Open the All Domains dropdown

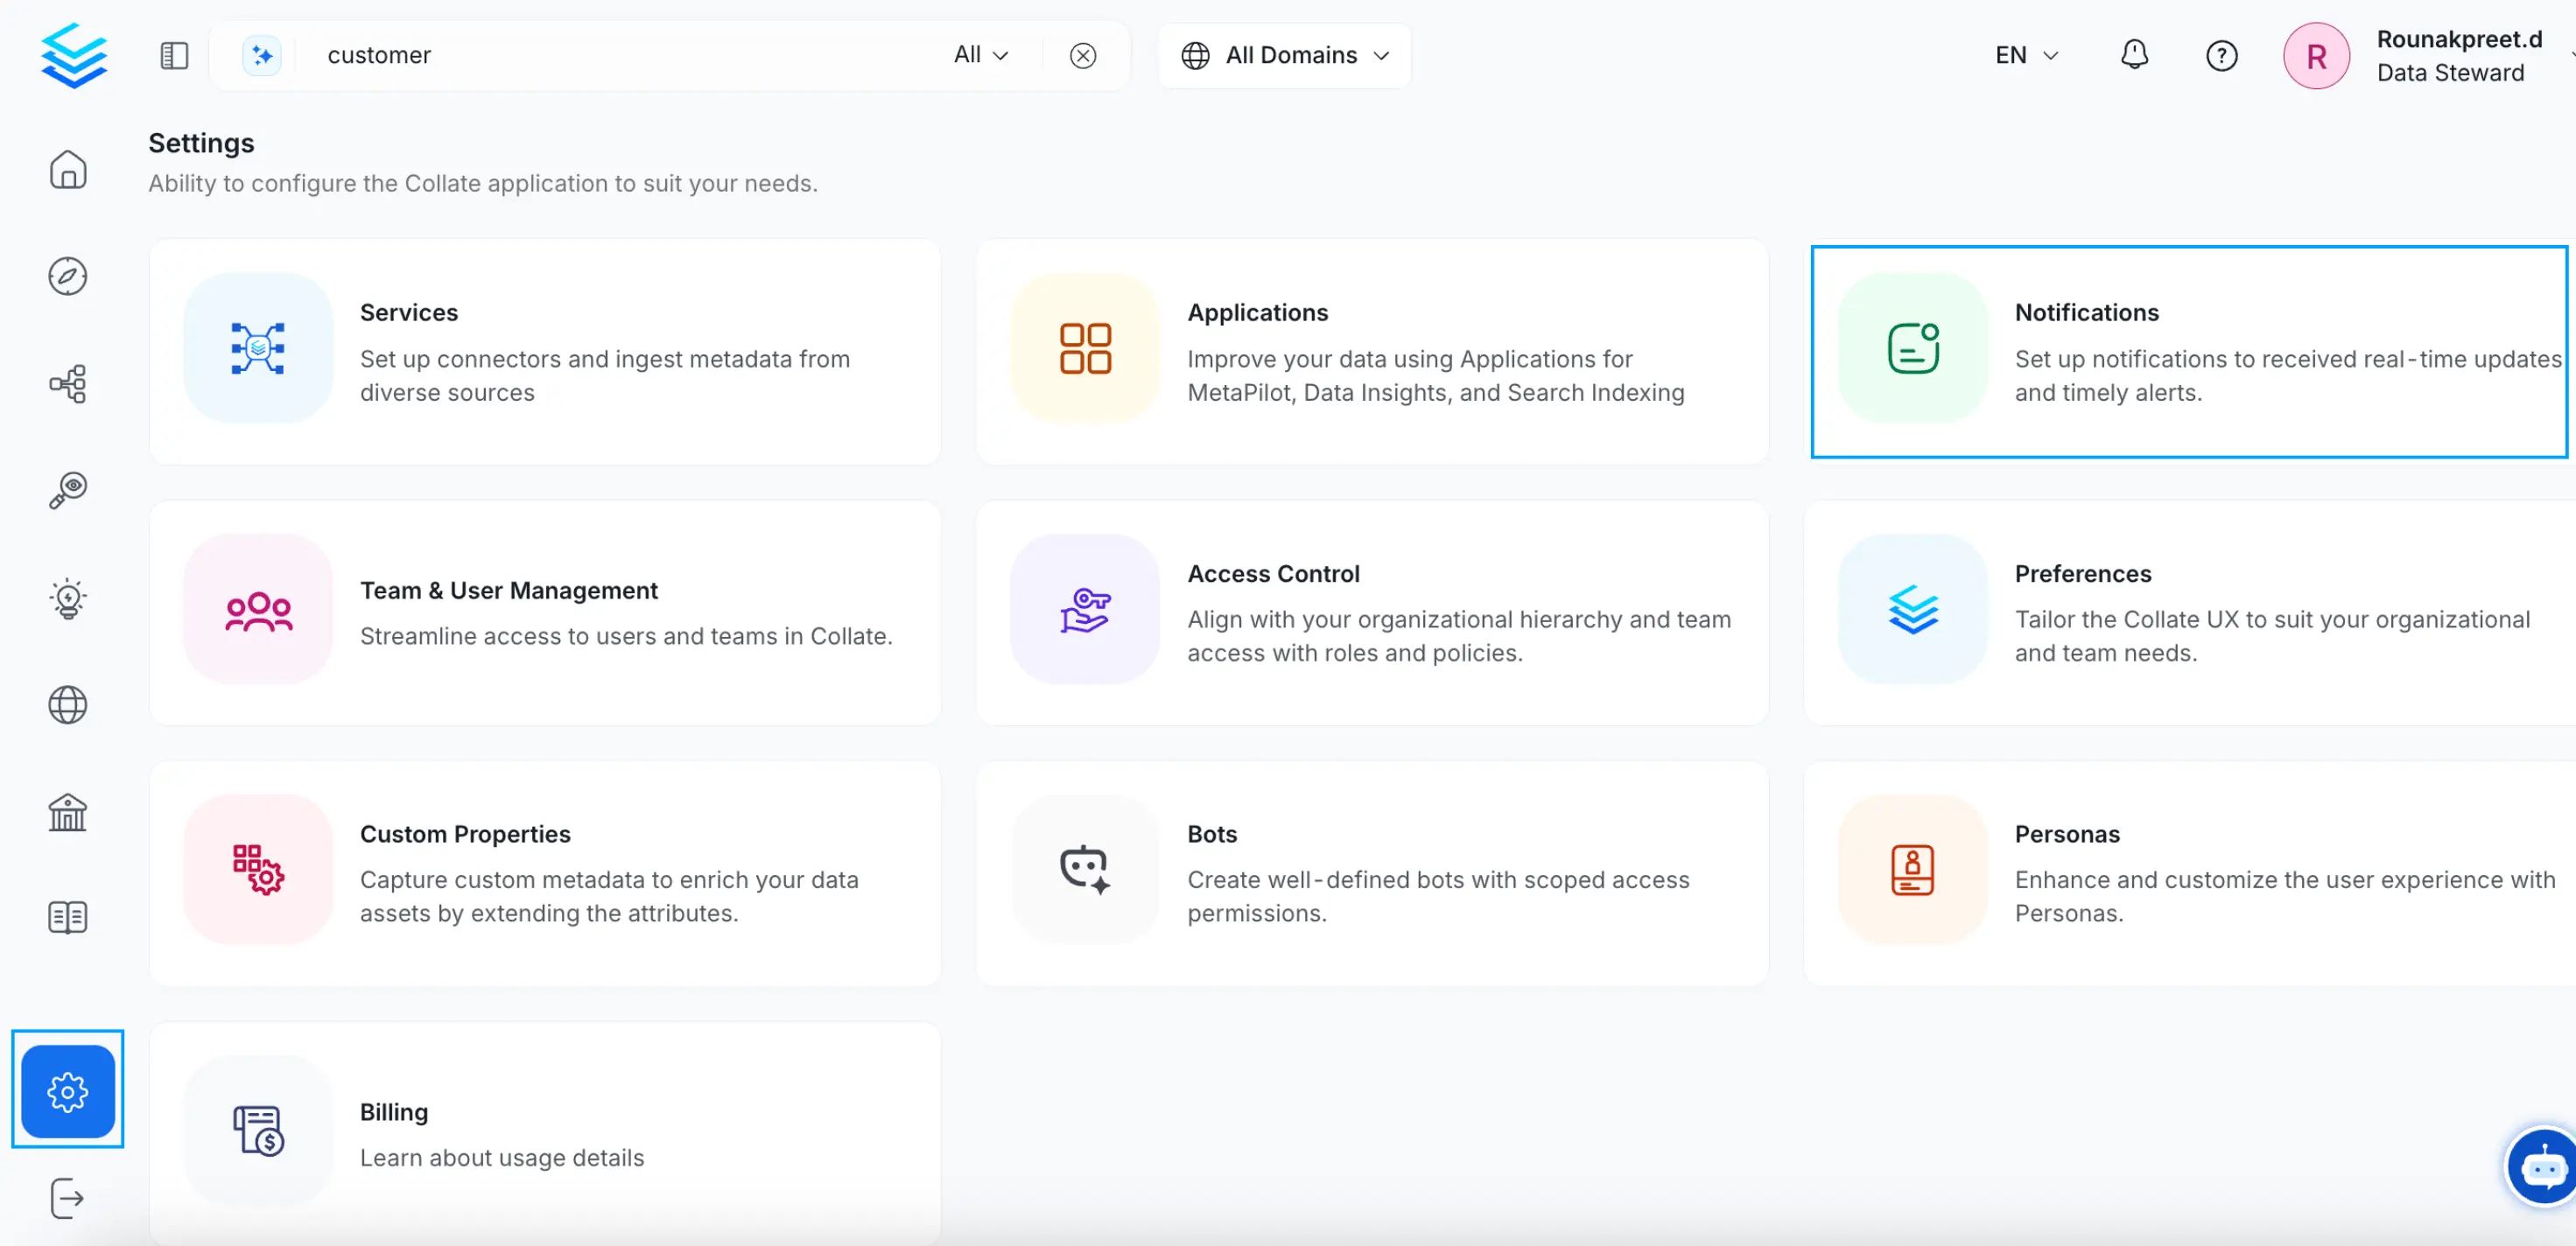(x=1285, y=55)
